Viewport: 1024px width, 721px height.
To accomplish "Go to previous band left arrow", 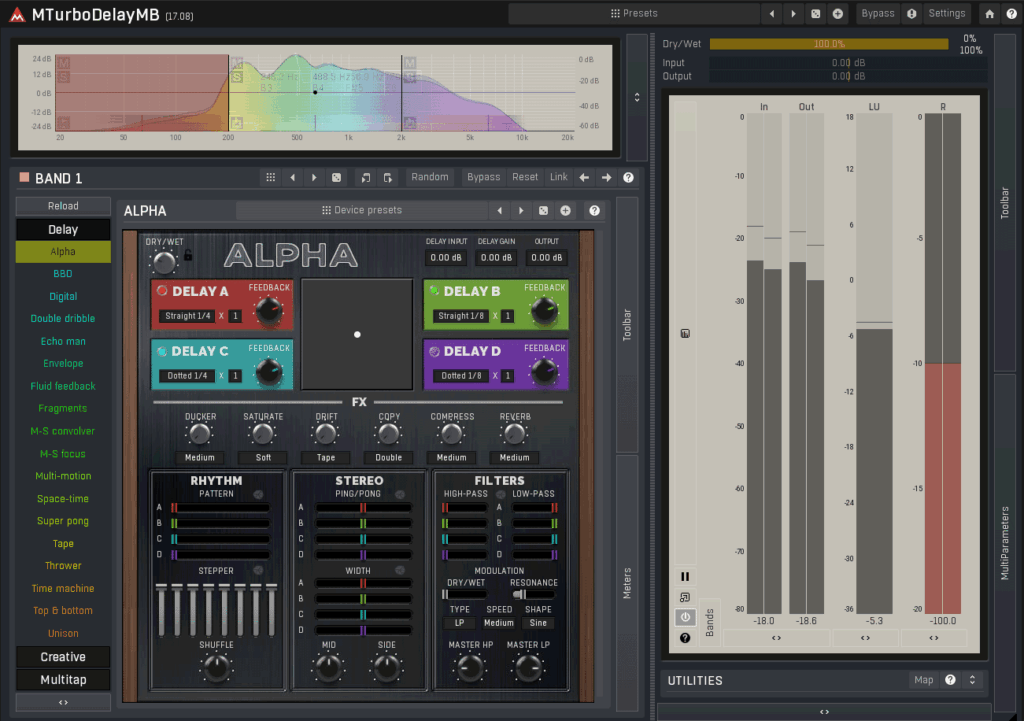I will point(584,177).
